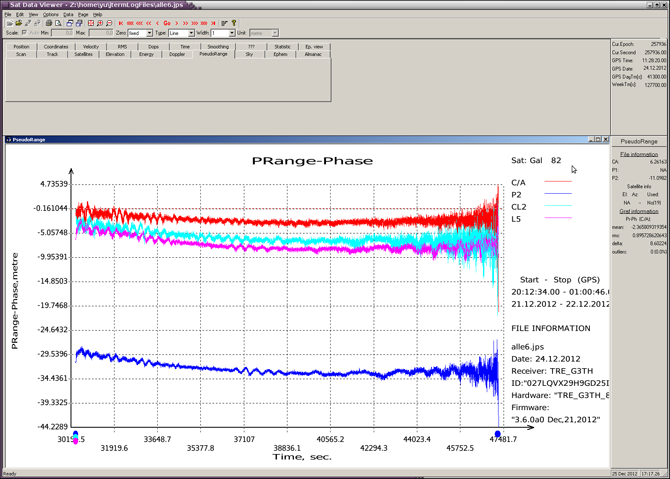The image size is (670, 479).
Task: Click the double right arrow step-forward icon
Action: pyautogui.click(x=185, y=23)
